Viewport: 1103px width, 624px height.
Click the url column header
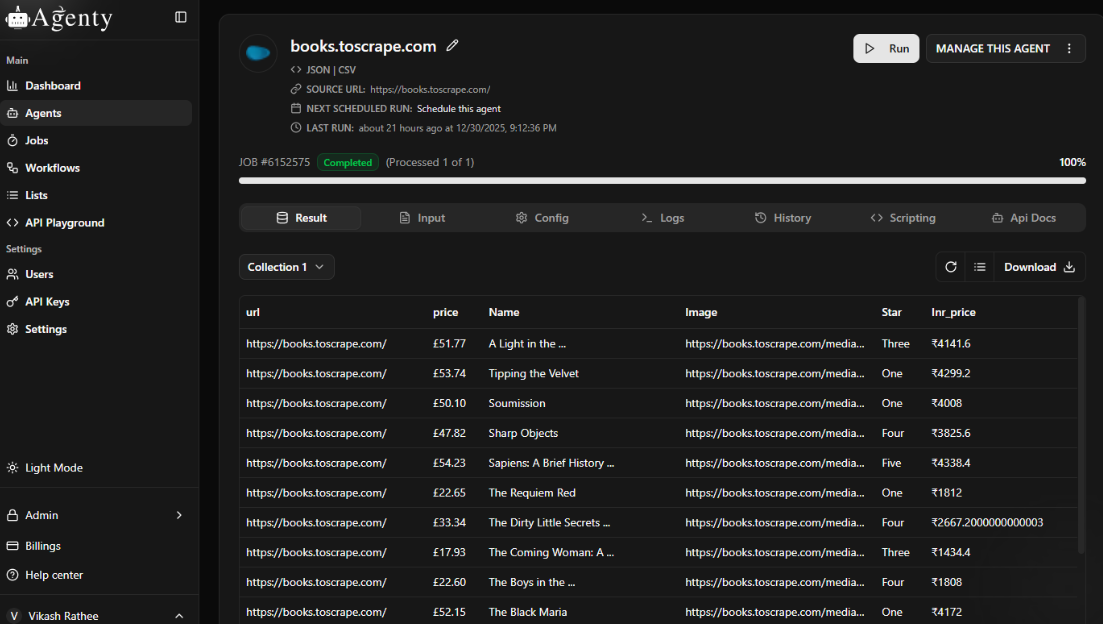click(253, 312)
